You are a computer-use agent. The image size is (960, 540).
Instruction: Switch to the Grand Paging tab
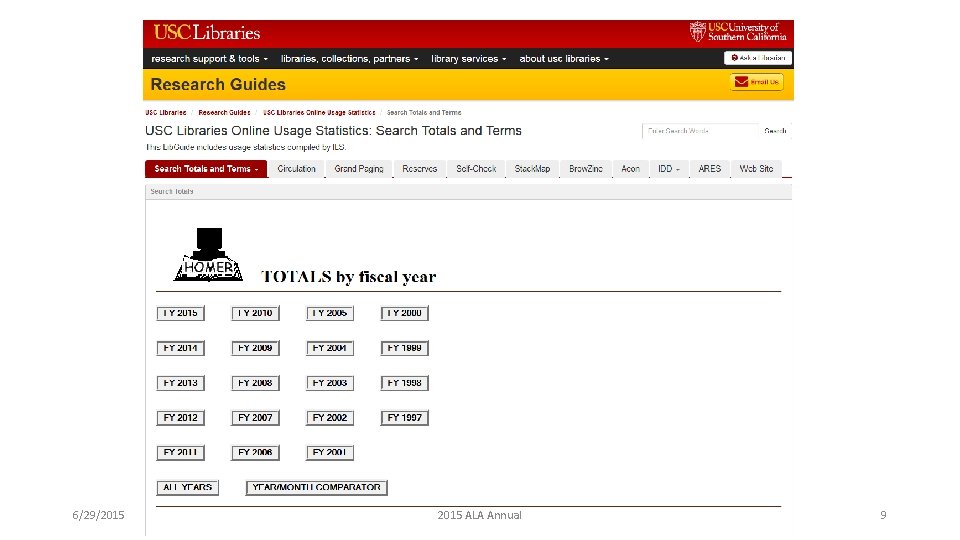click(359, 169)
